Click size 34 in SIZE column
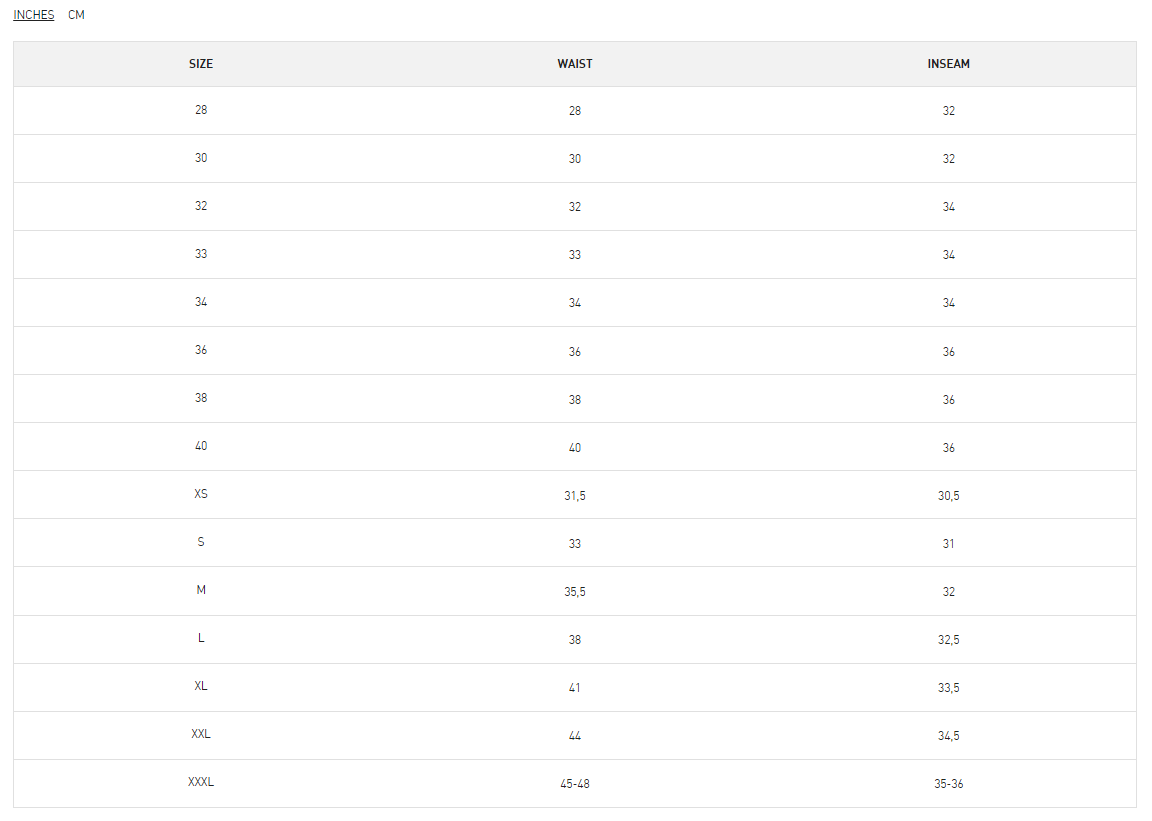This screenshot has height=821, width=1152. [201, 302]
